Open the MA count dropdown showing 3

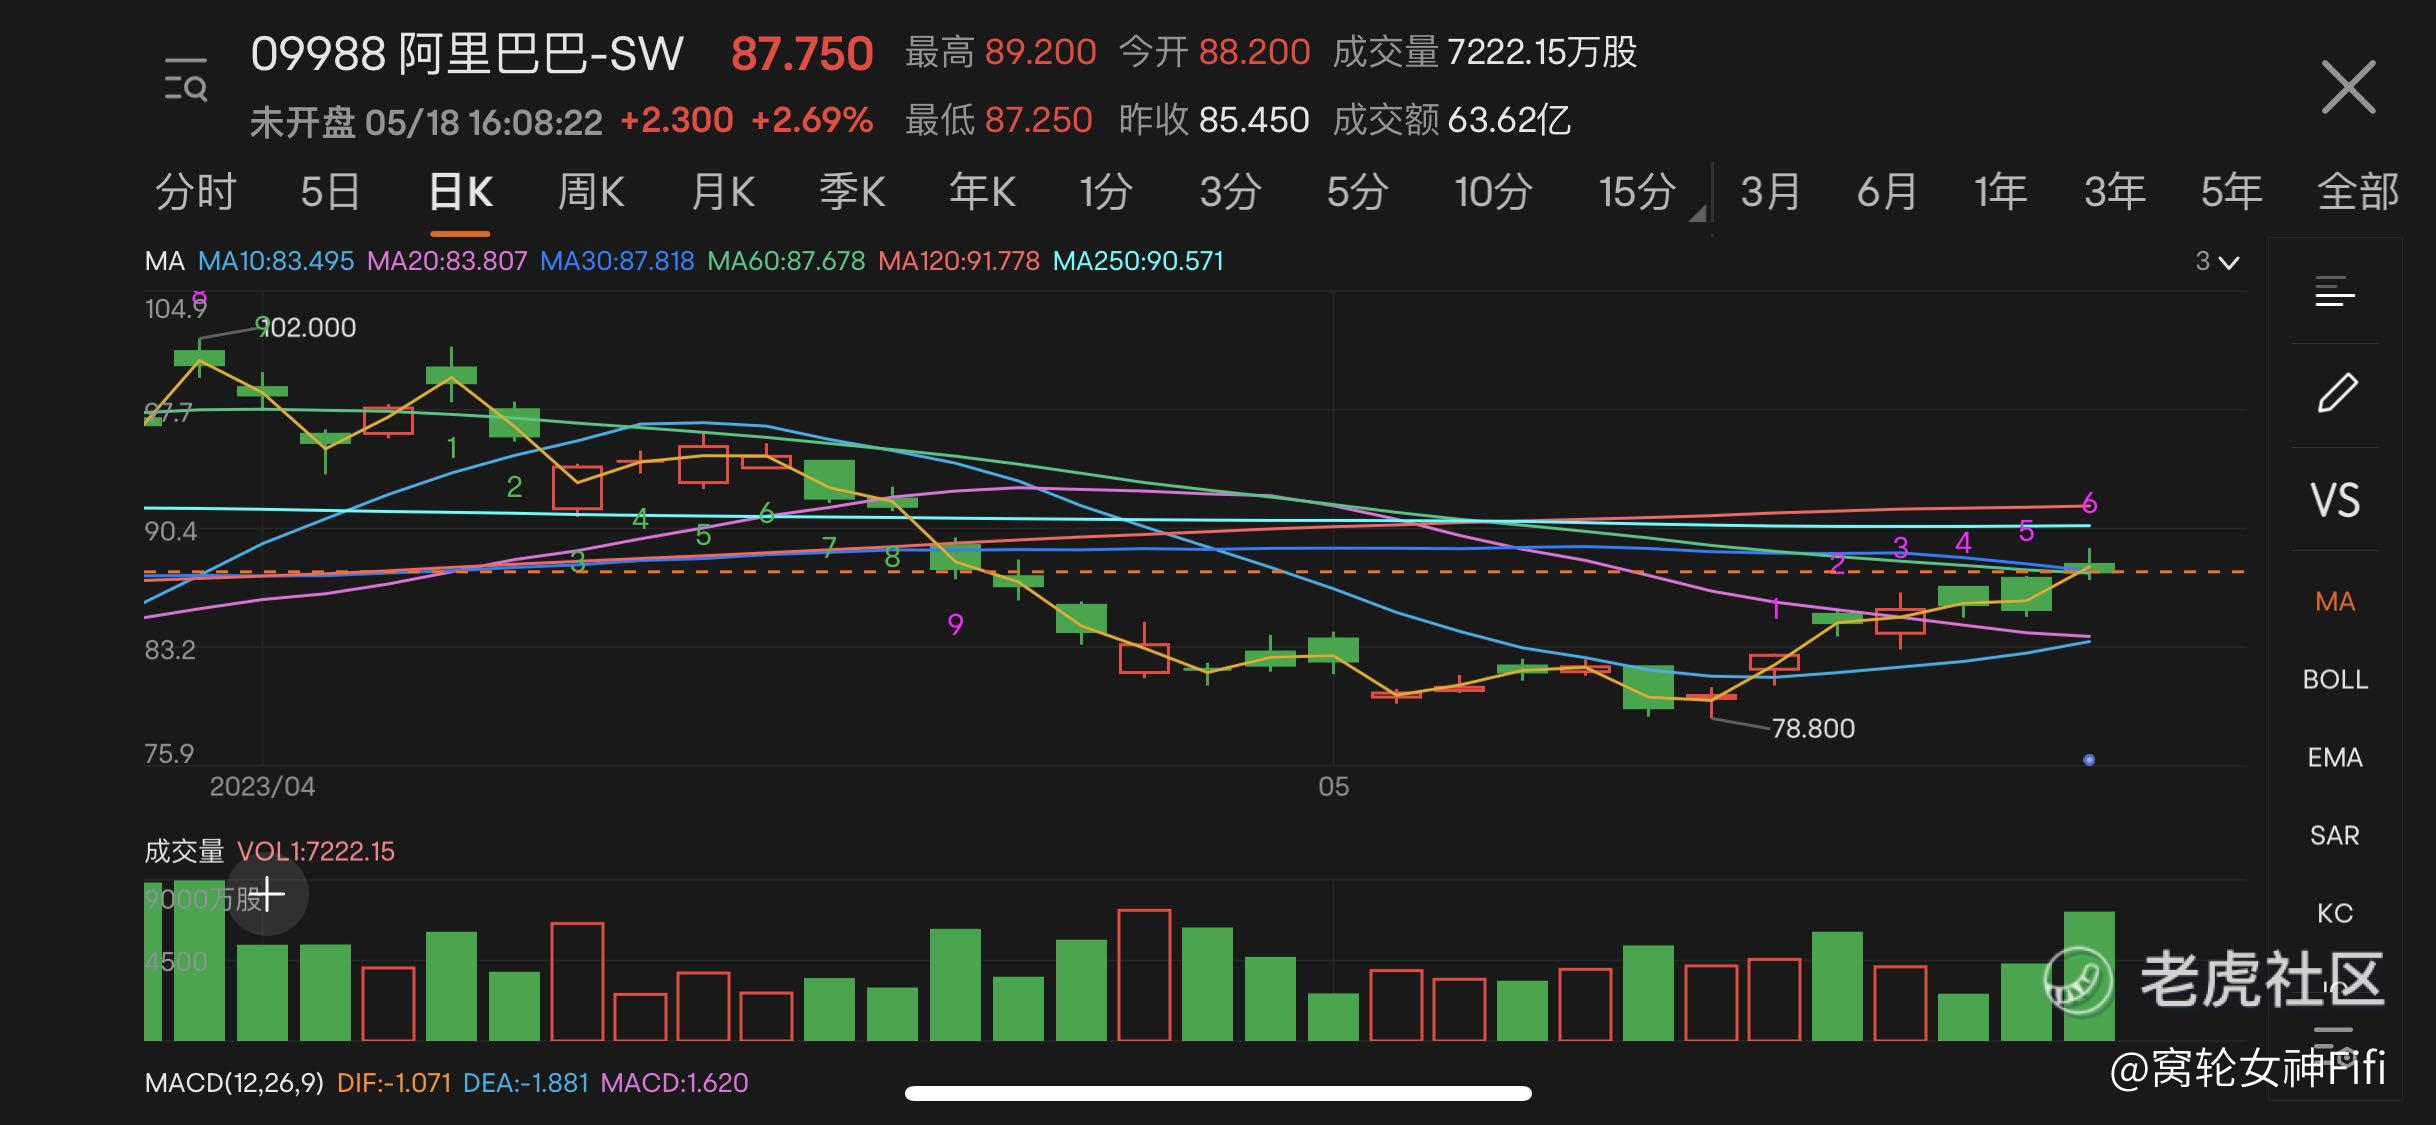[x=2217, y=262]
